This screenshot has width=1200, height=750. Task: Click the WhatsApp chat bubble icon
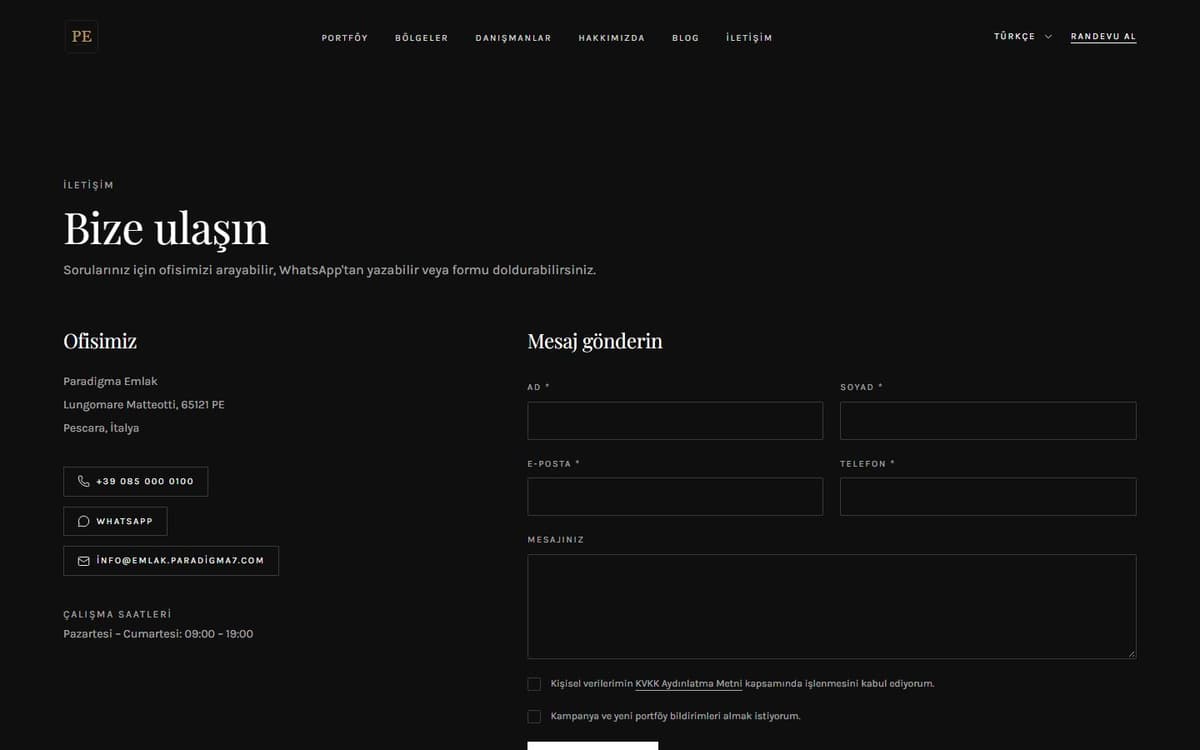(84, 521)
